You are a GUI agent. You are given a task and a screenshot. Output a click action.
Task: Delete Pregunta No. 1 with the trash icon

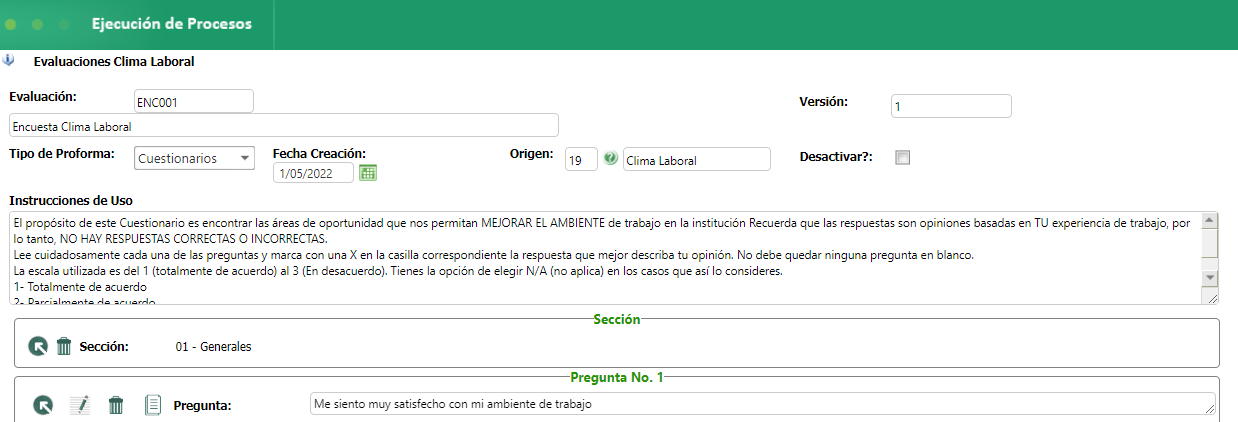[x=116, y=405]
